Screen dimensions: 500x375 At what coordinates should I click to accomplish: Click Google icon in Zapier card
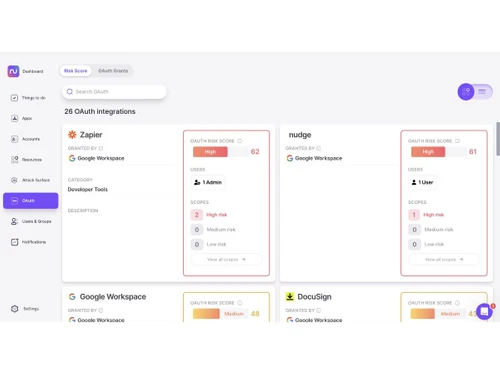(72, 158)
